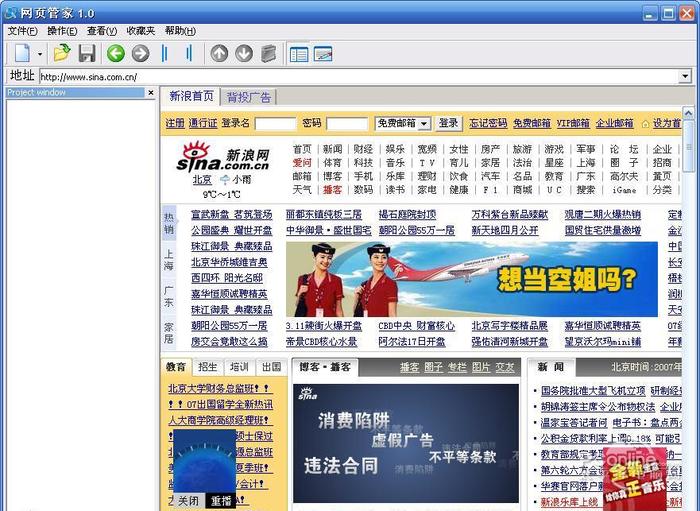This screenshot has height=511, width=700.
Task: Click the 企业邮箱 link
Action: tap(614, 123)
